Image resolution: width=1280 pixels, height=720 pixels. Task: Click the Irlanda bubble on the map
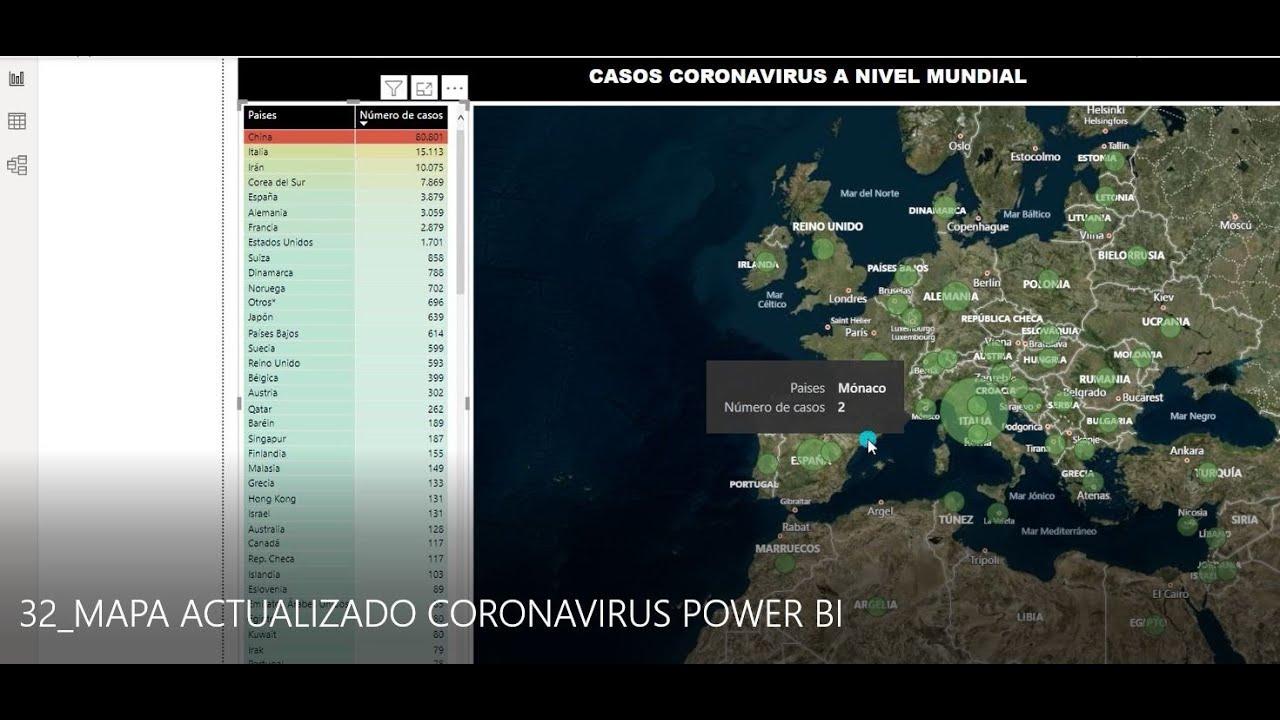767,264
